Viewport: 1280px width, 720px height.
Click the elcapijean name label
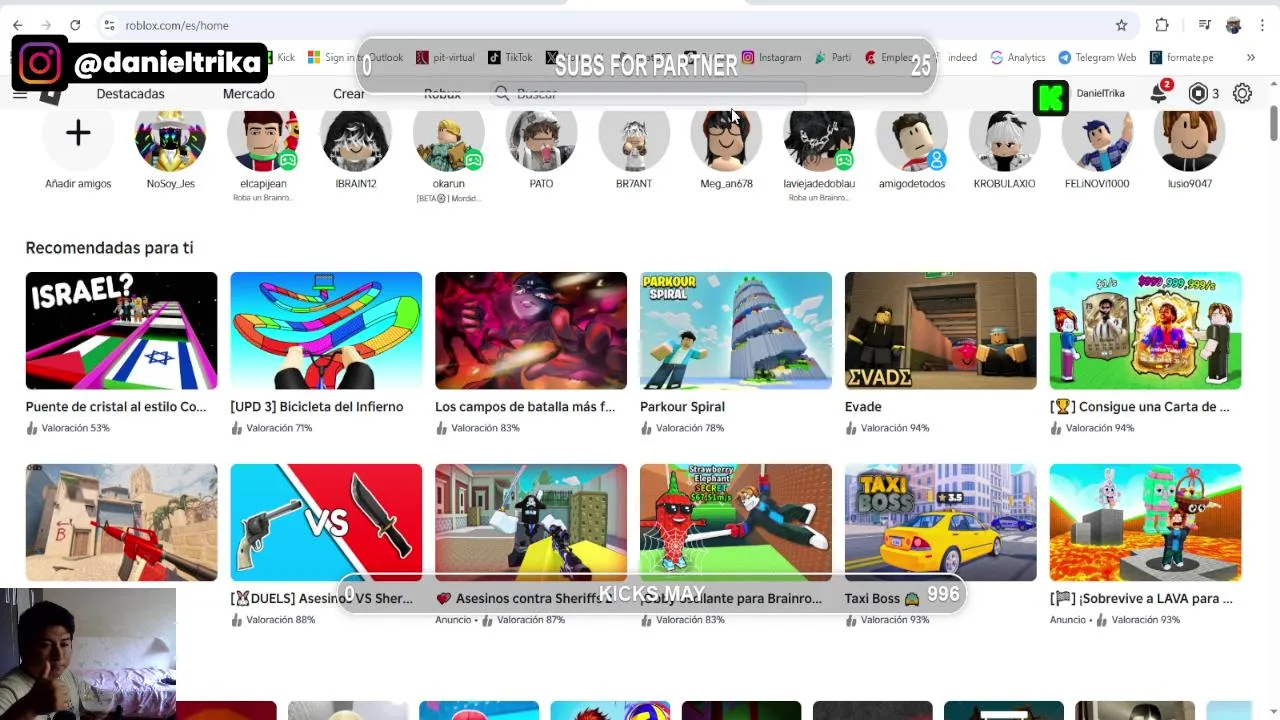click(x=263, y=184)
